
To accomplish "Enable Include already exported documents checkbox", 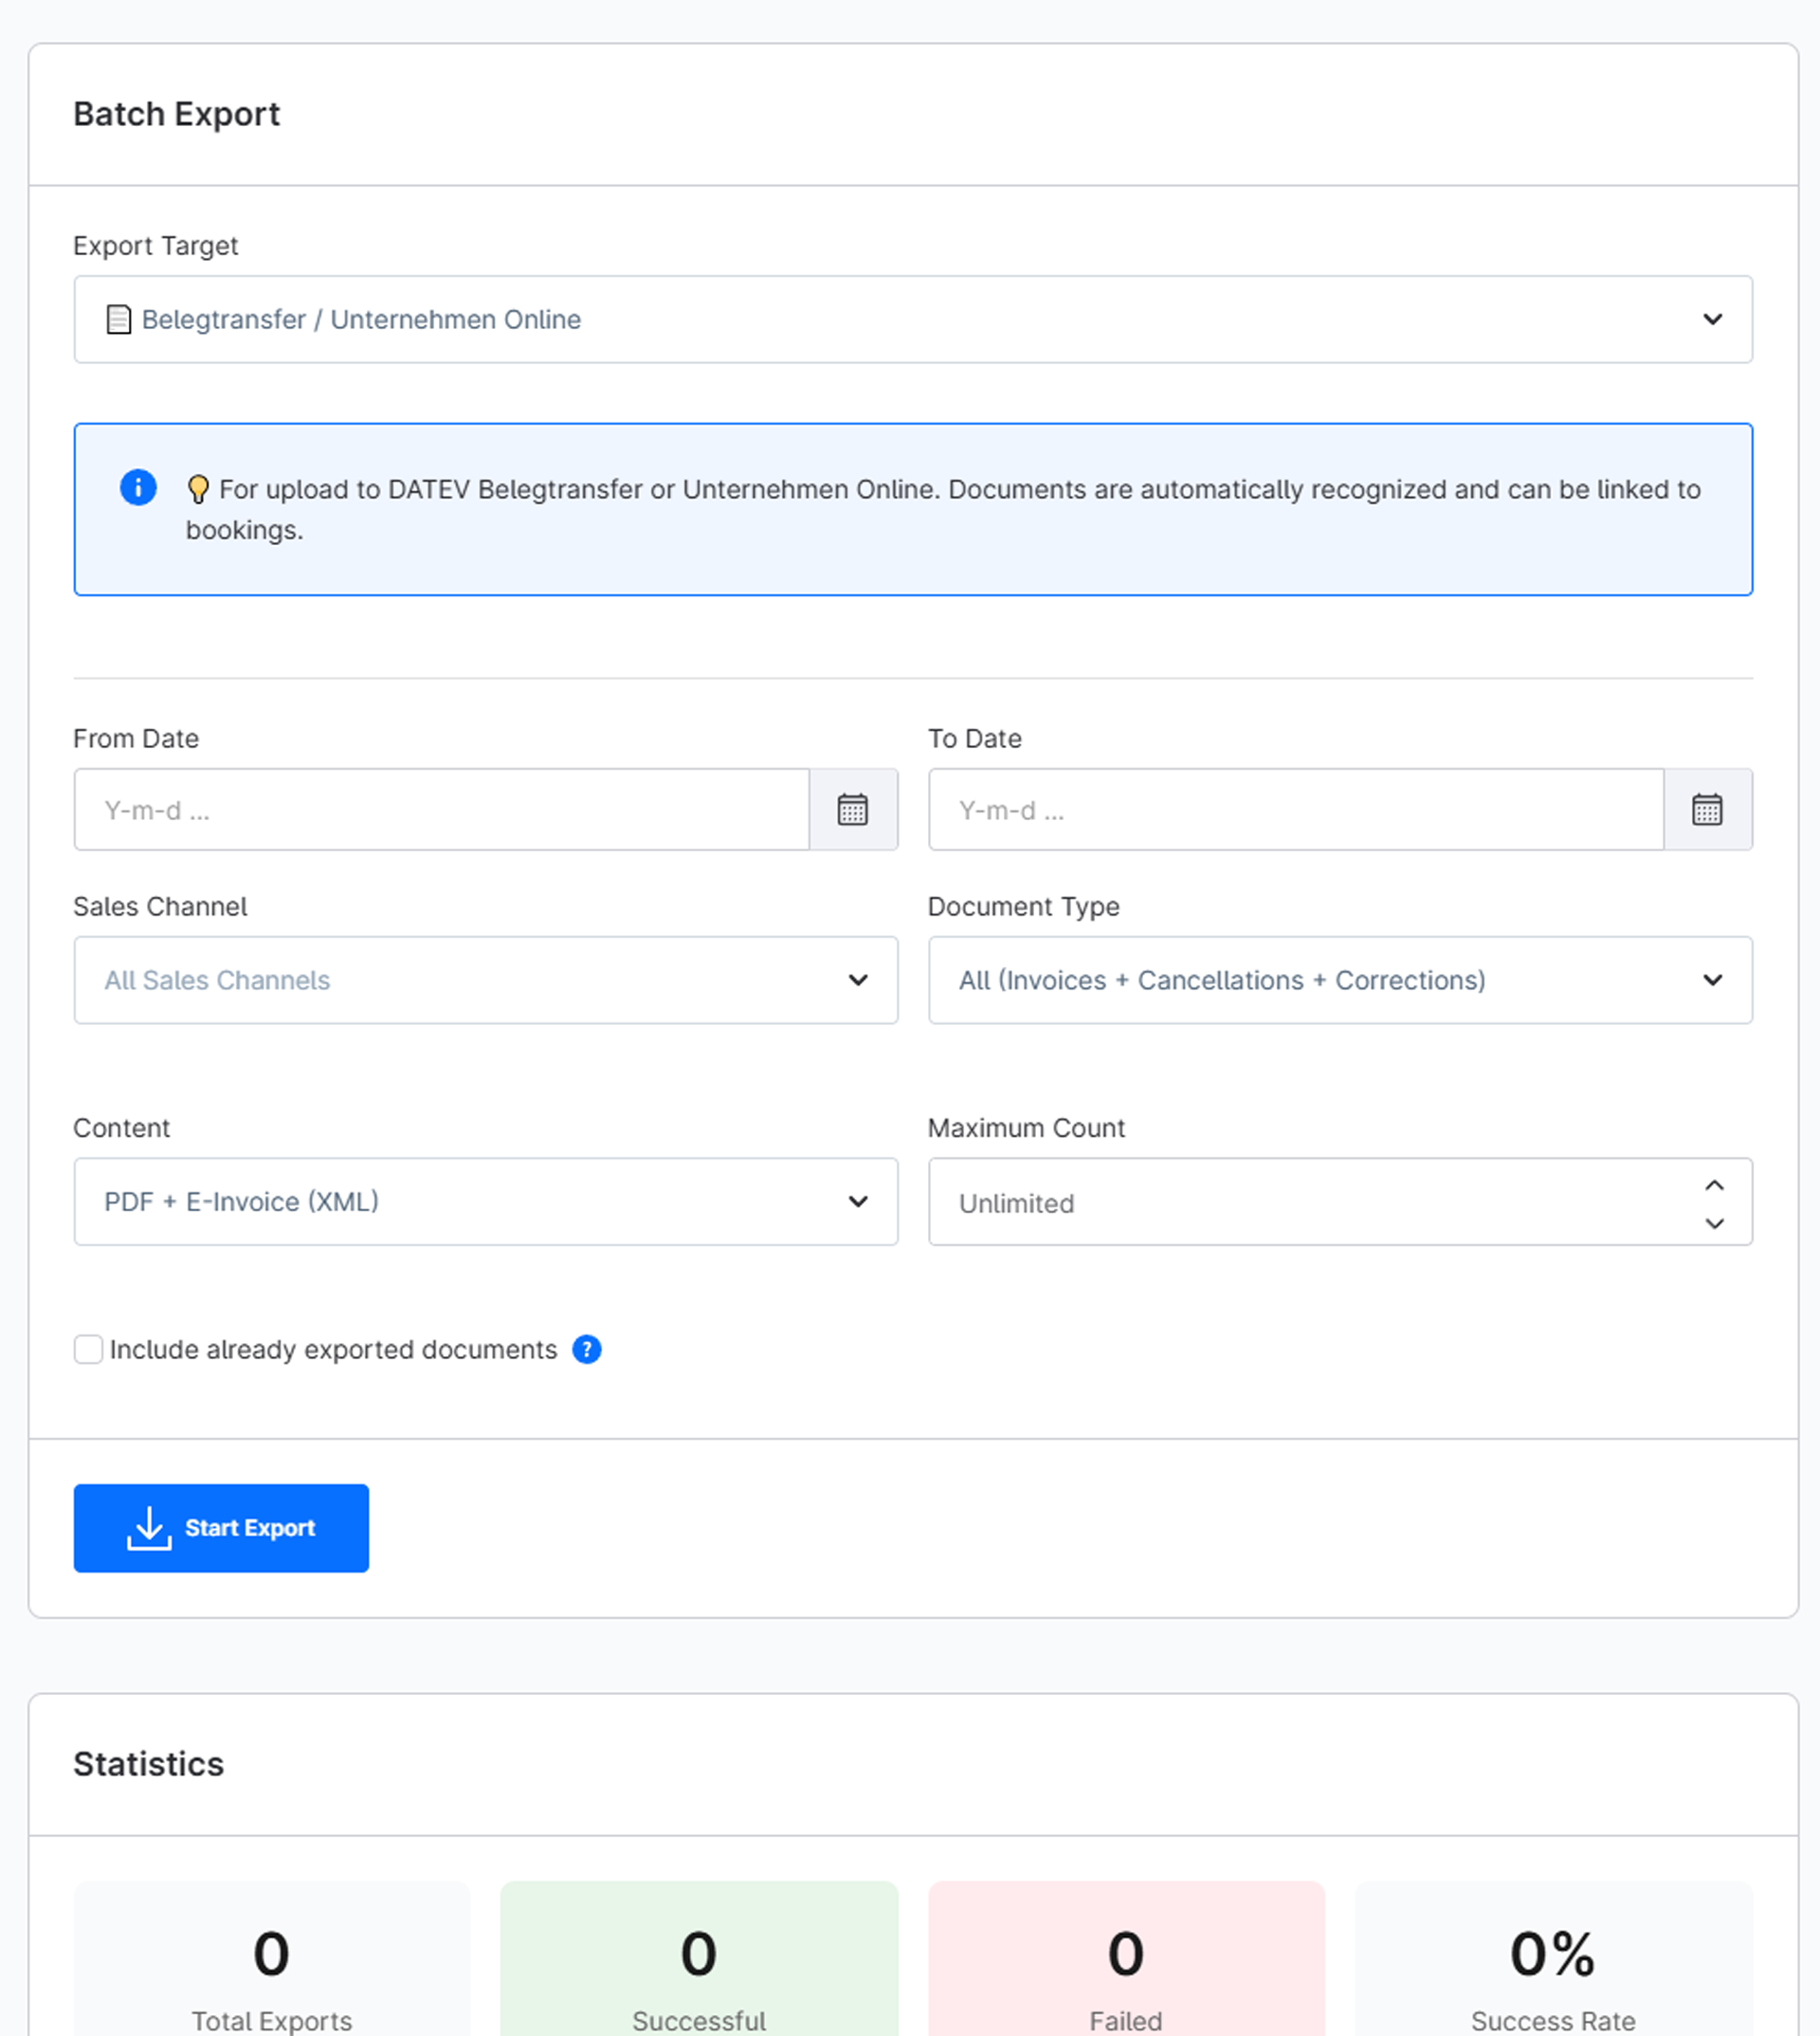I will click(88, 1349).
